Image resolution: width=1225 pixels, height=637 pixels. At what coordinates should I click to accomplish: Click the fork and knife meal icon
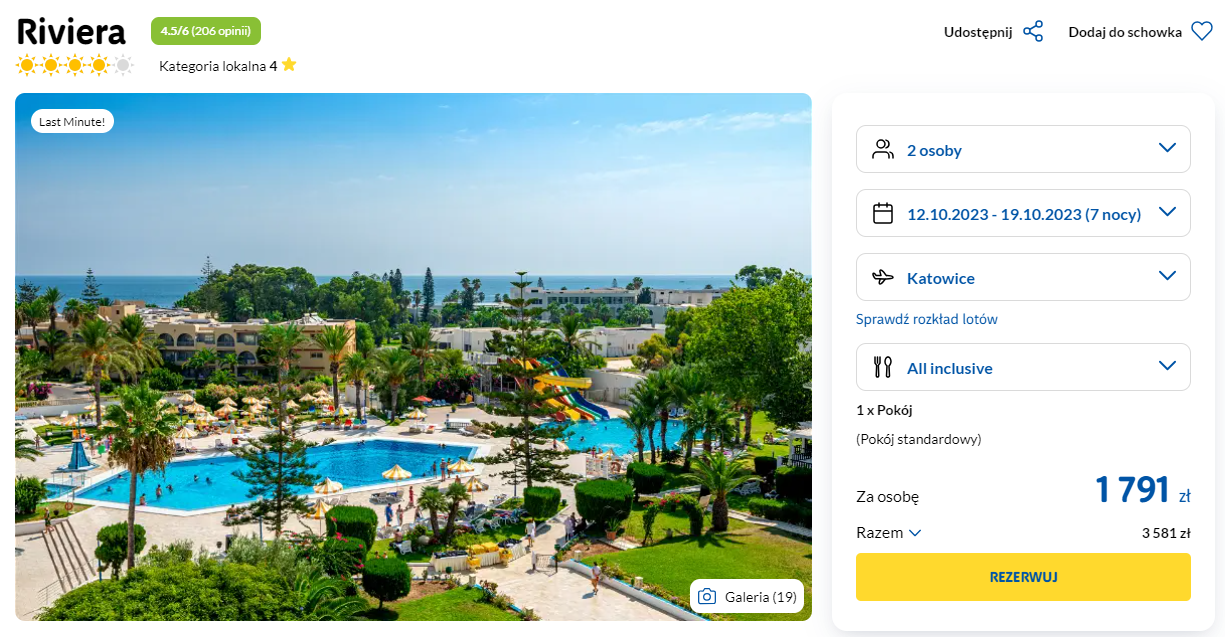(x=883, y=367)
